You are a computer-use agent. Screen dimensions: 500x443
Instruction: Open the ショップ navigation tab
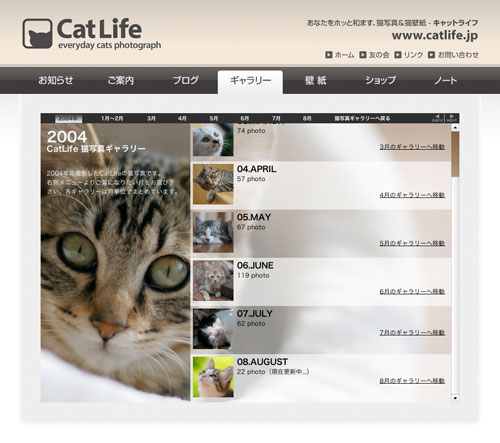click(380, 80)
